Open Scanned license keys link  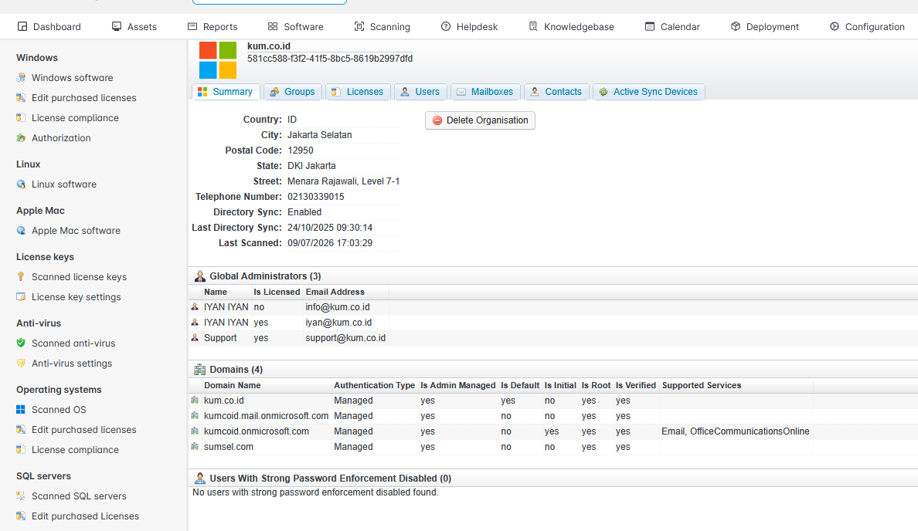(79, 276)
